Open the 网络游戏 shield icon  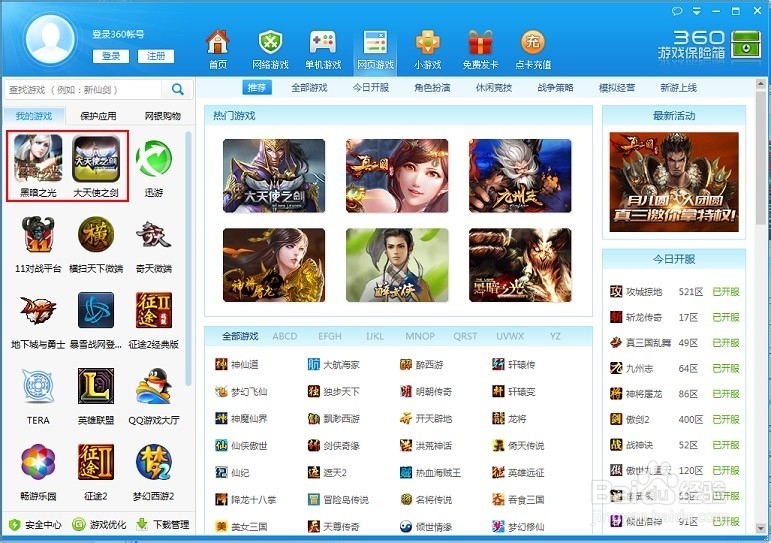click(x=270, y=42)
